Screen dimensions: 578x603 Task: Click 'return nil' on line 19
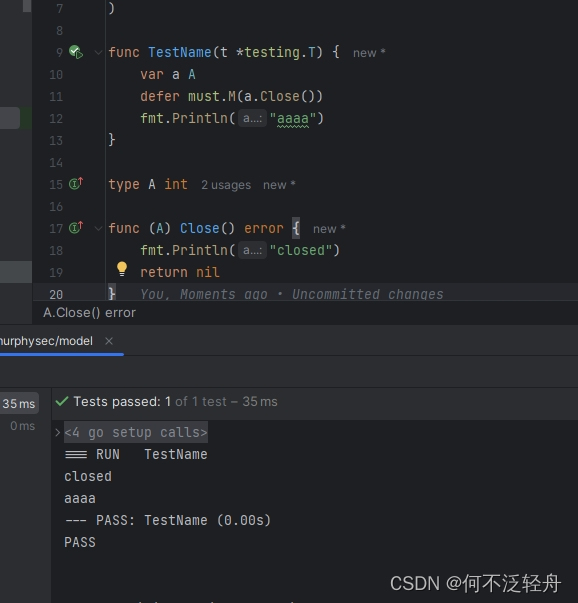tap(180, 272)
